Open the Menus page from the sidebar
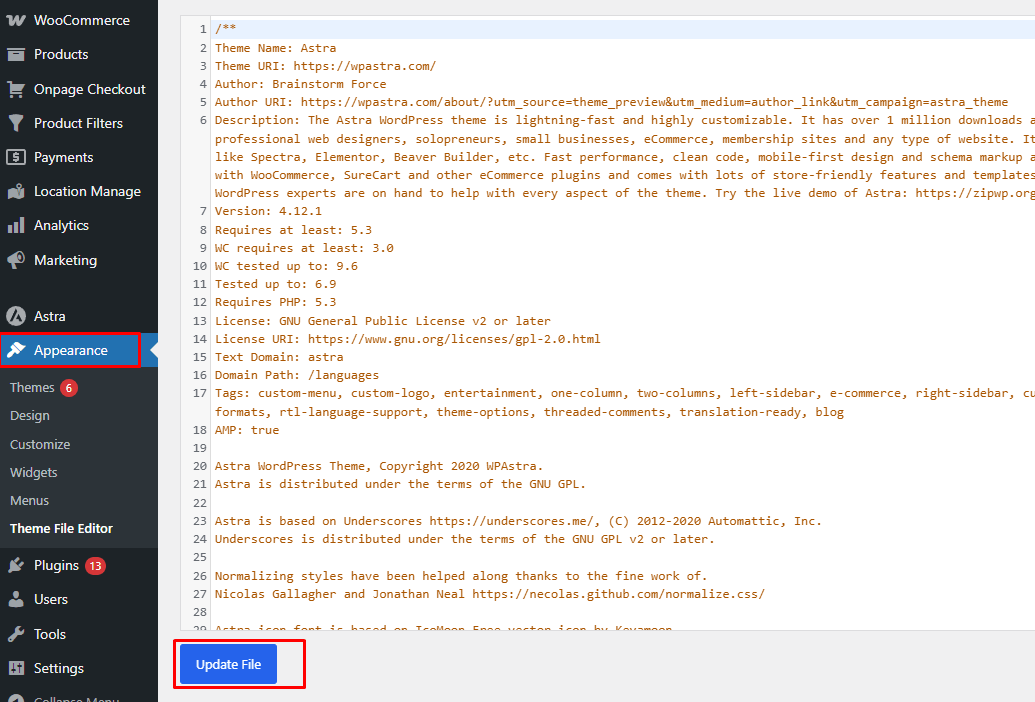The height and width of the screenshot is (702, 1035). 31,500
